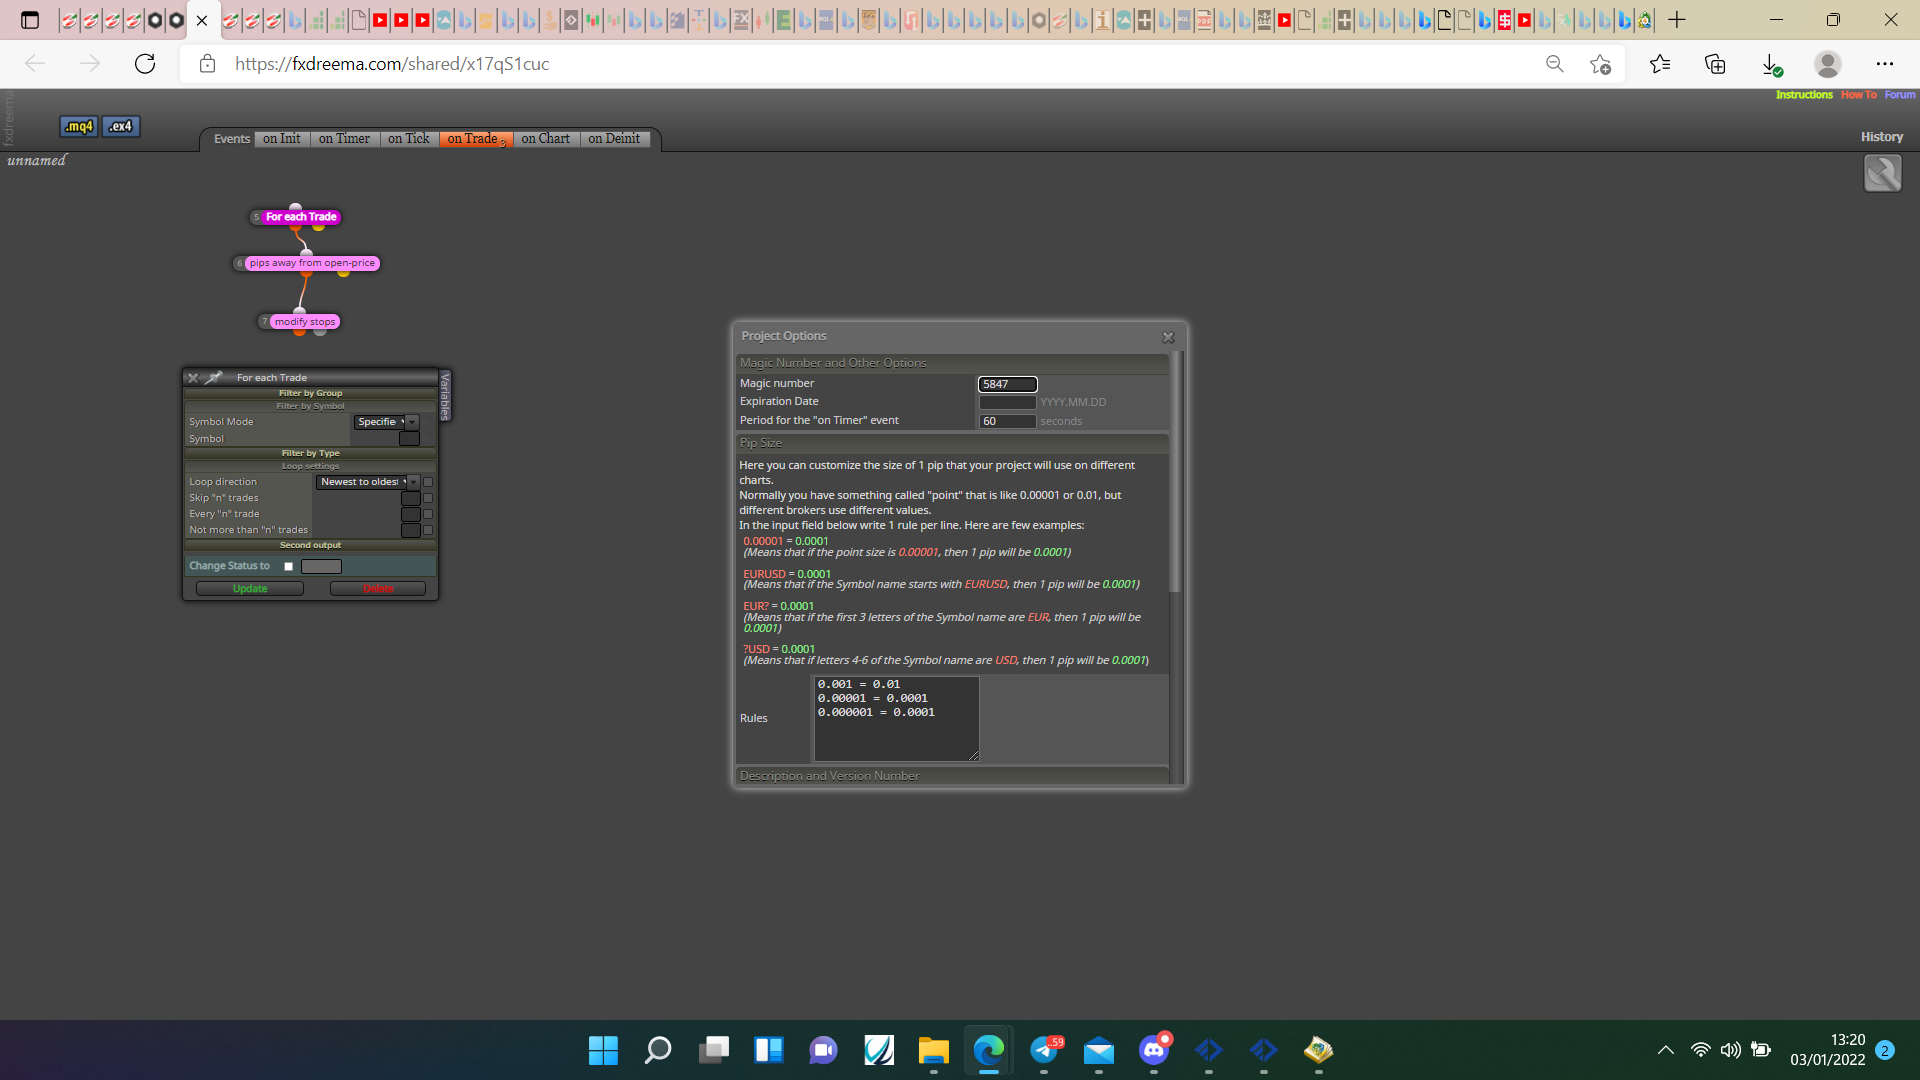The height and width of the screenshot is (1080, 1920).
Task: Open taskbar Search
Action: point(658,1050)
